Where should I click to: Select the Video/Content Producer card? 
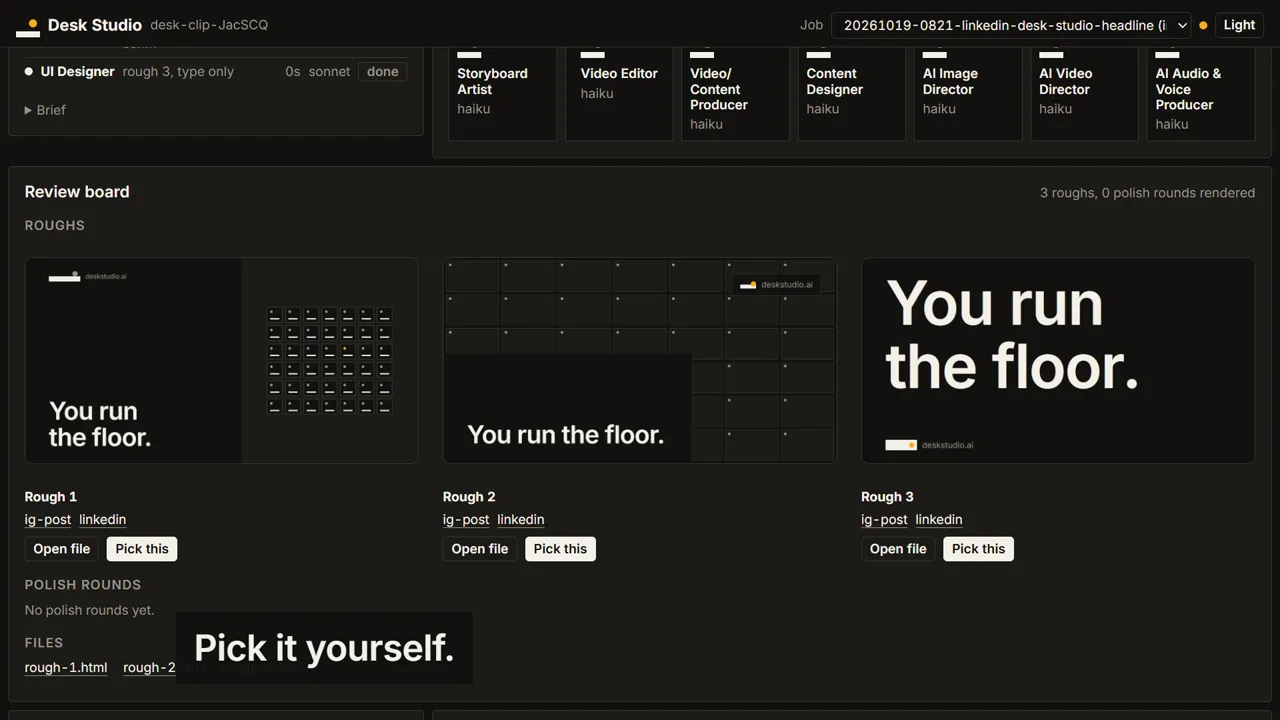735,93
